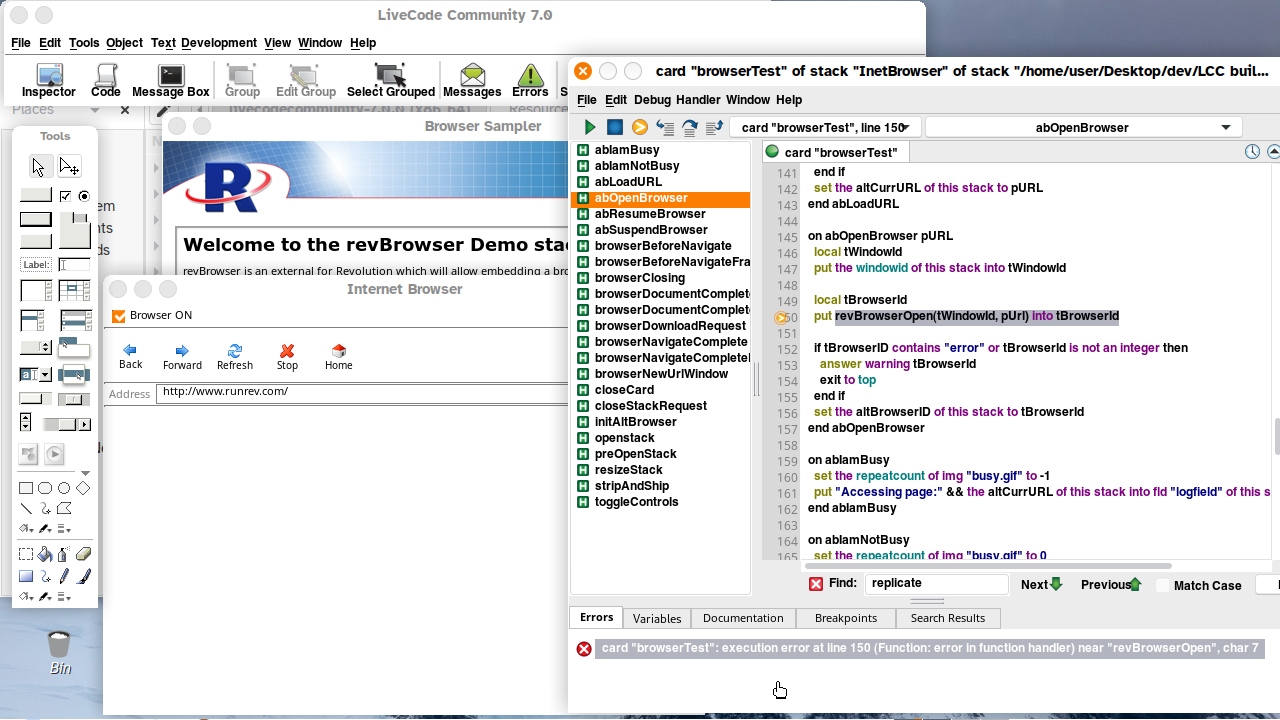The image size is (1280, 720).
Task: Click the Find text field containing "replicate"
Action: click(x=936, y=583)
